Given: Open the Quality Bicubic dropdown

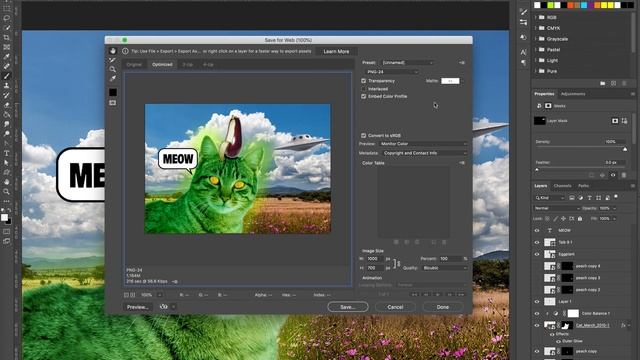Looking at the screenshot, I should (x=444, y=268).
